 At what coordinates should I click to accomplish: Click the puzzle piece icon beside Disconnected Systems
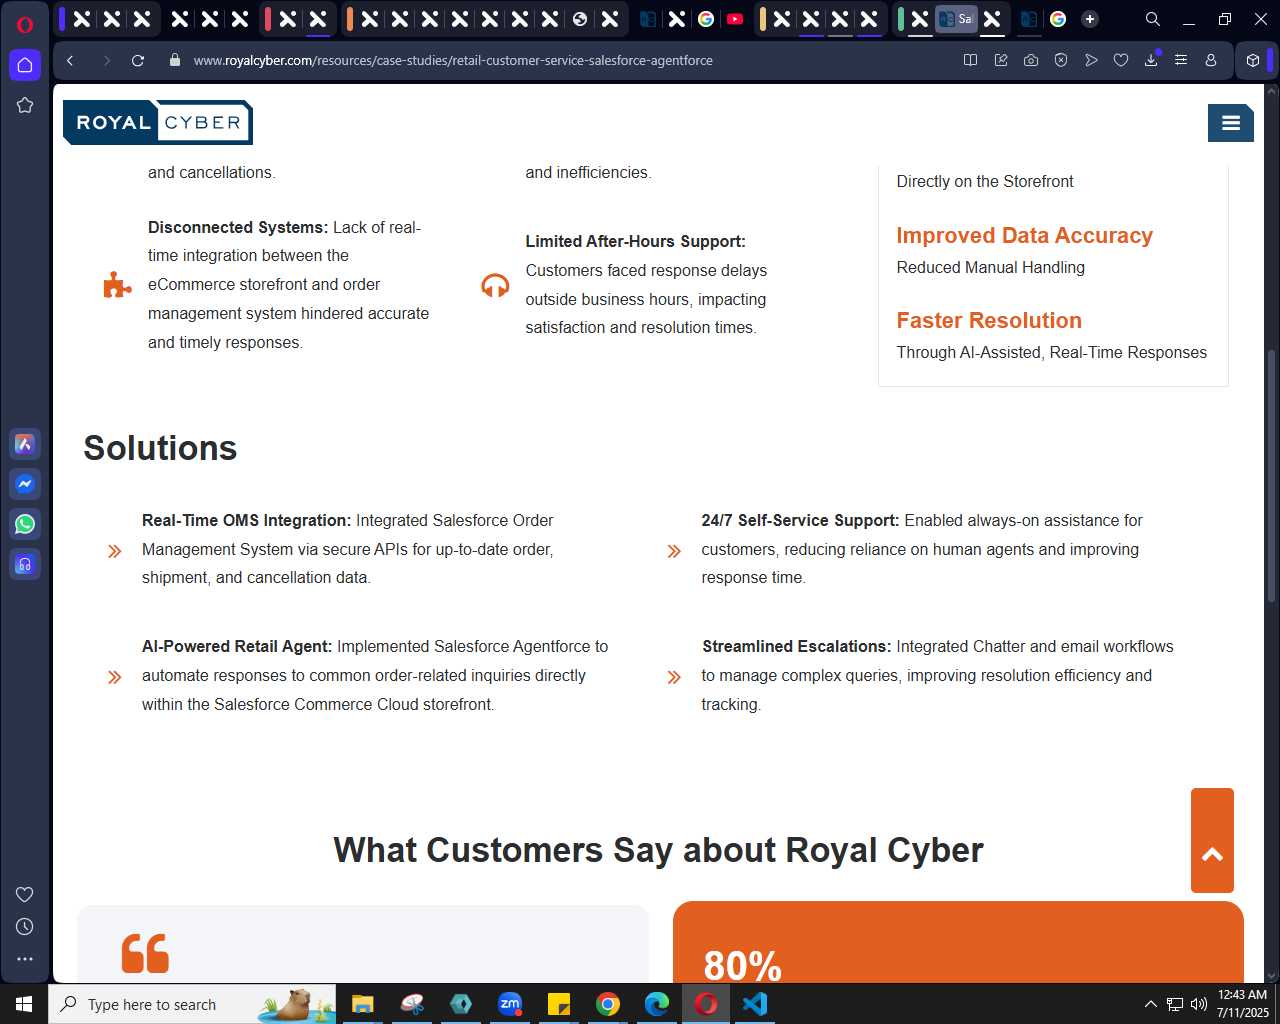coord(117,285)
